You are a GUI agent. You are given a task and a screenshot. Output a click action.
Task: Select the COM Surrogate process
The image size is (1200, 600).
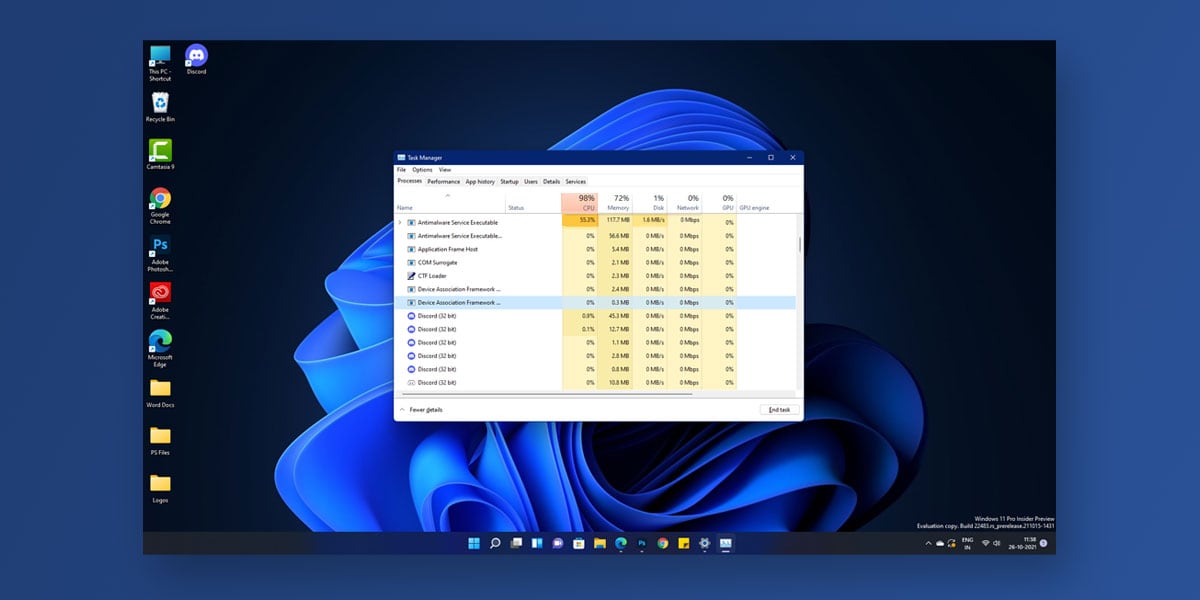596,262
